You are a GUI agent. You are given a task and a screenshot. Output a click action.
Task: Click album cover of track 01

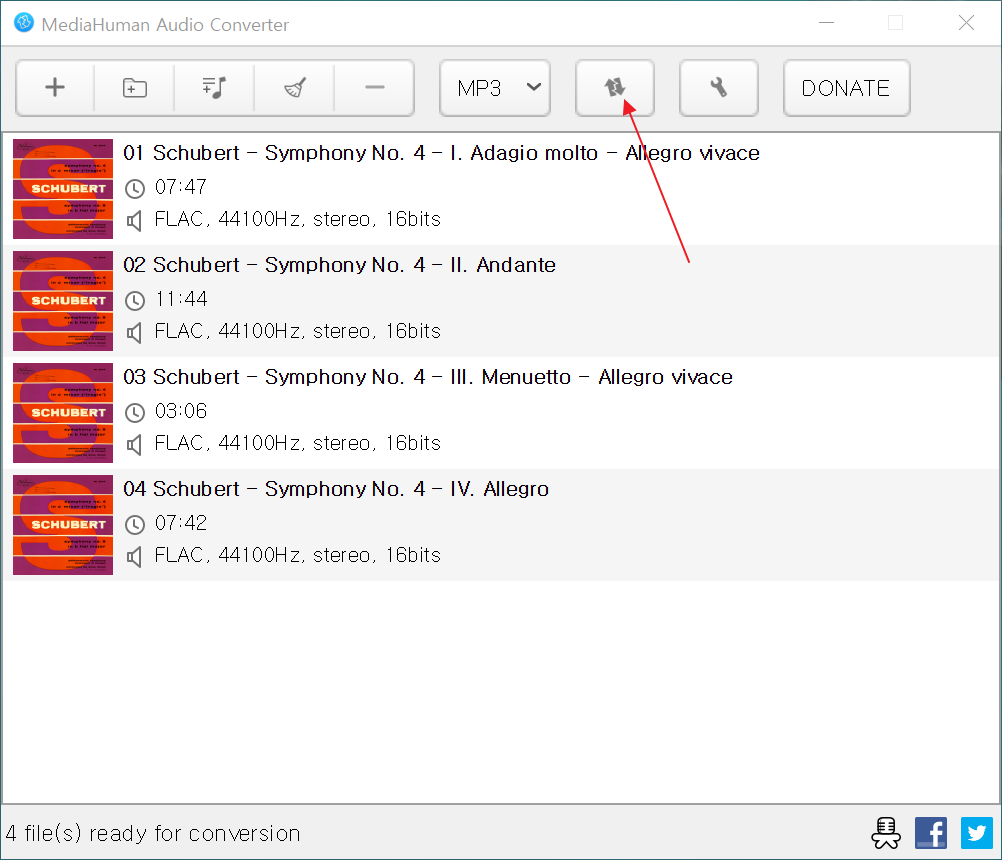63,188
